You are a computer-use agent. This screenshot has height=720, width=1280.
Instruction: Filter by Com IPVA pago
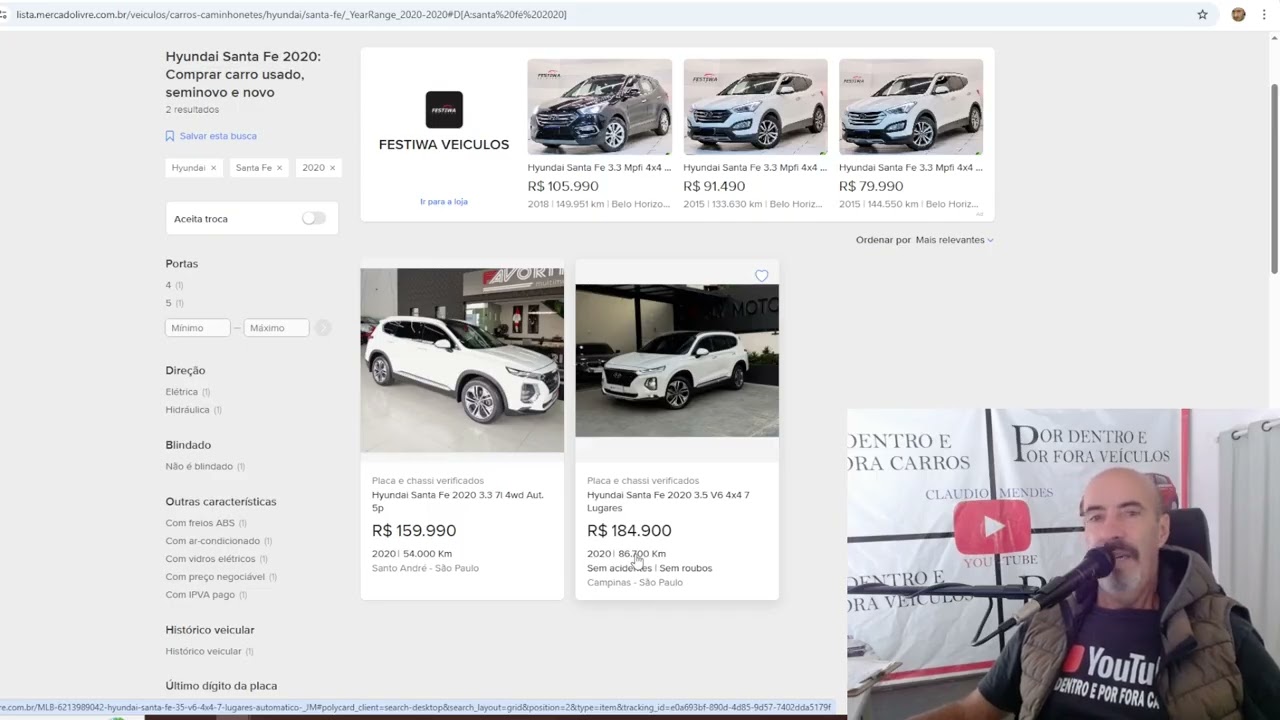click(x=206, y=595)
